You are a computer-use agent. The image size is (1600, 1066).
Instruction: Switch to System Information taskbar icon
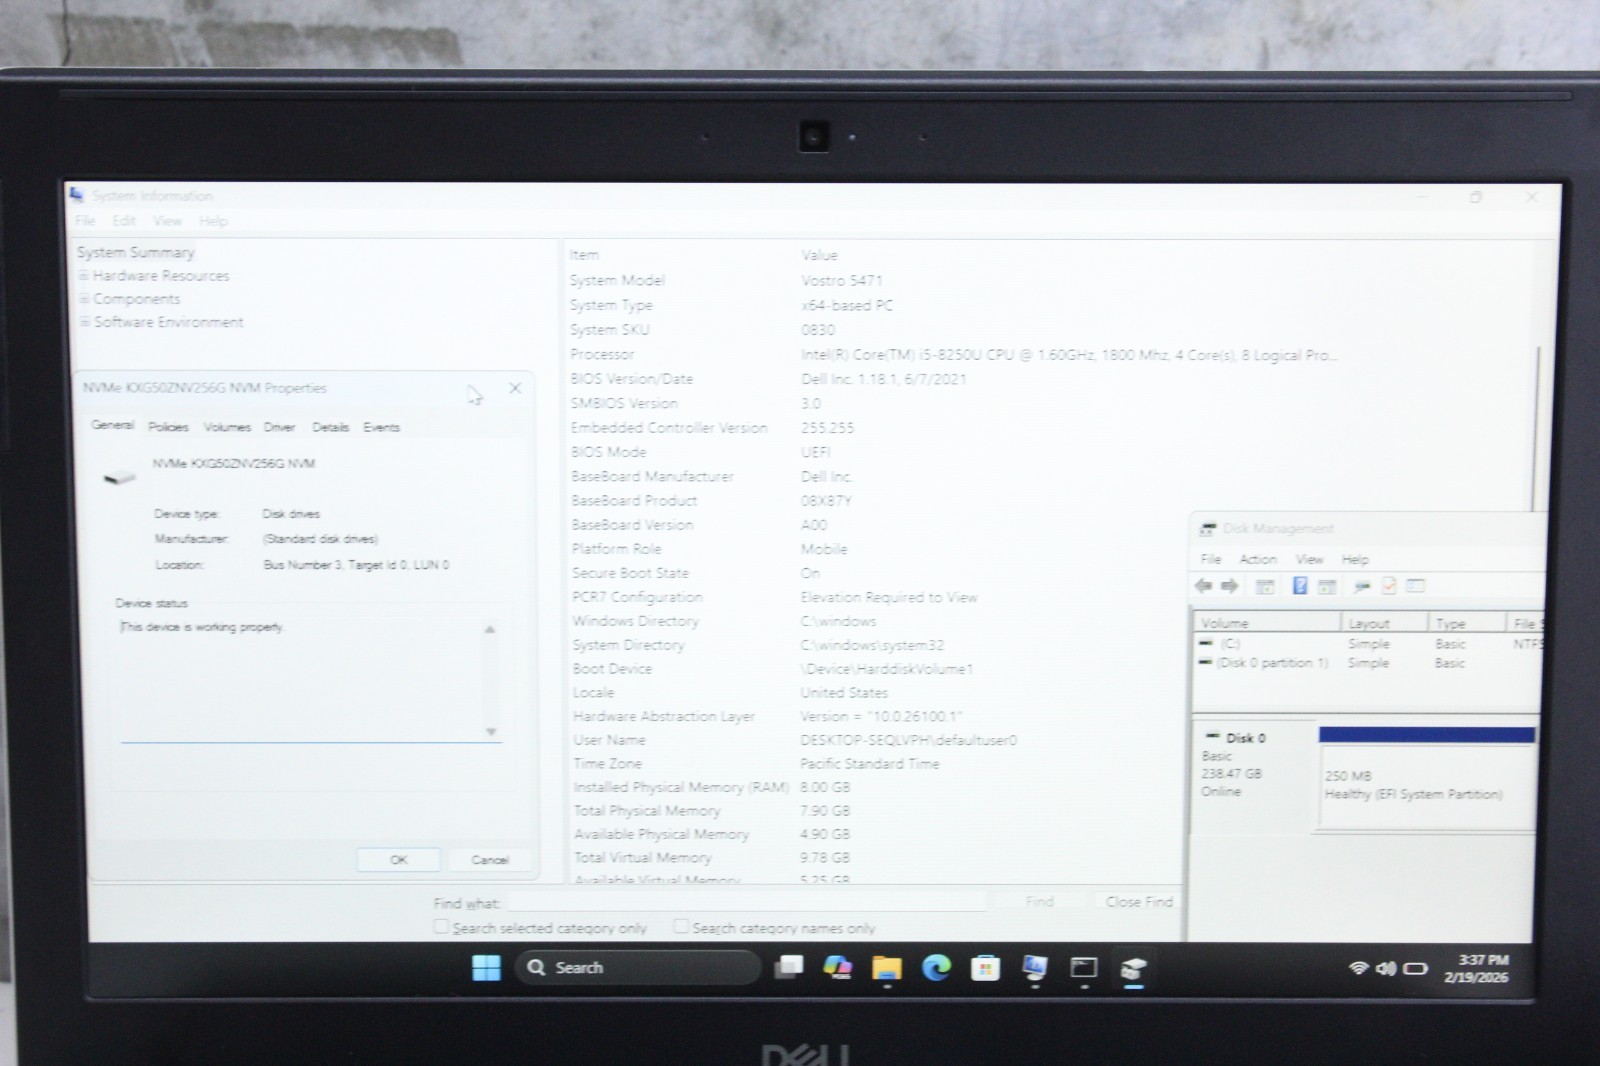tap(1035, 968)
